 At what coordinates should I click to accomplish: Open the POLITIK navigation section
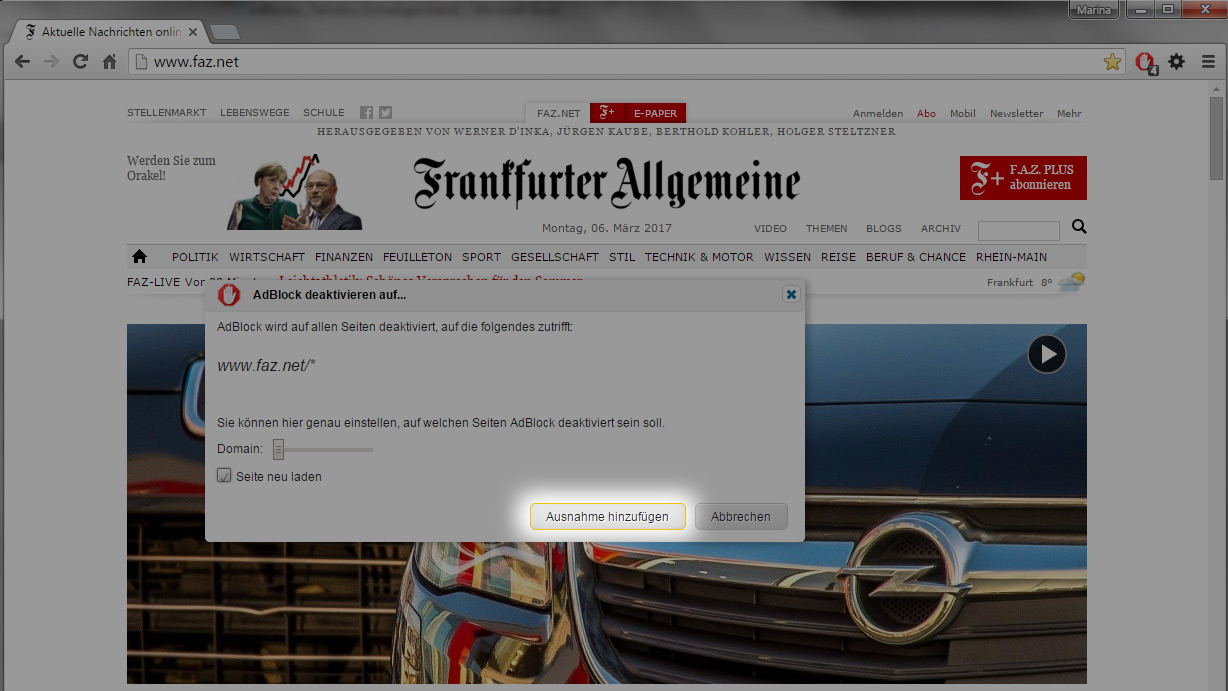pos(195,257)
